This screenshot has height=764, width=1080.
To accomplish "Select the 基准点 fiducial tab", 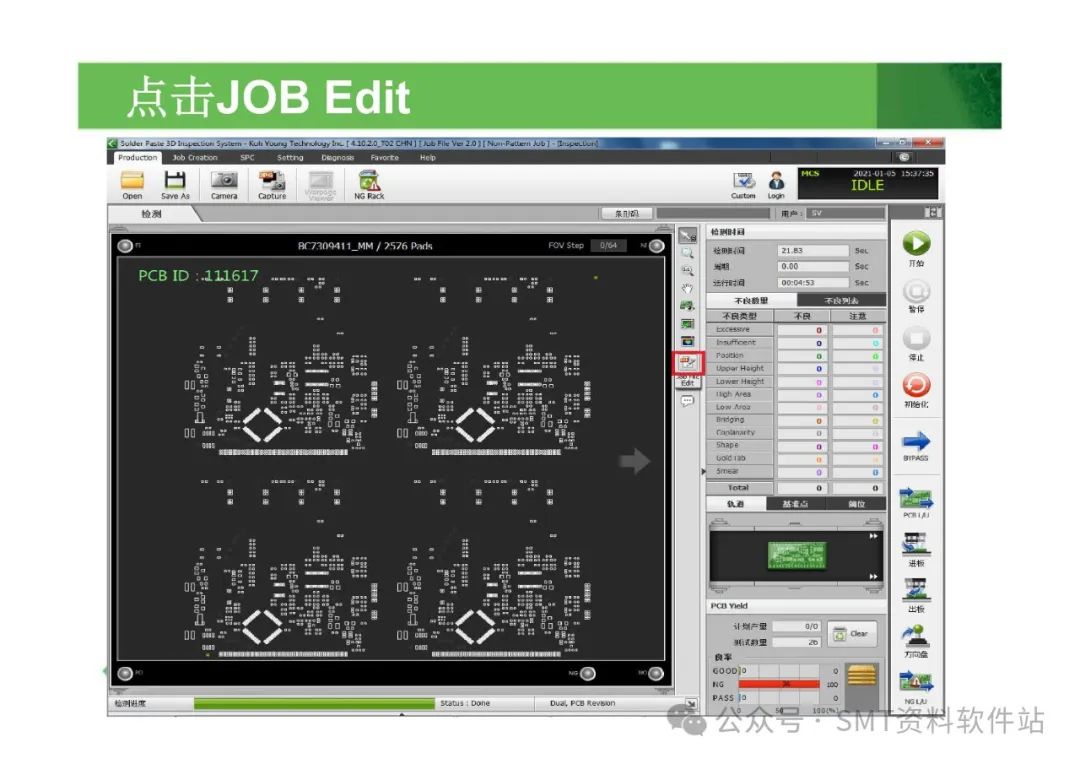I will [x=796, y=504].
